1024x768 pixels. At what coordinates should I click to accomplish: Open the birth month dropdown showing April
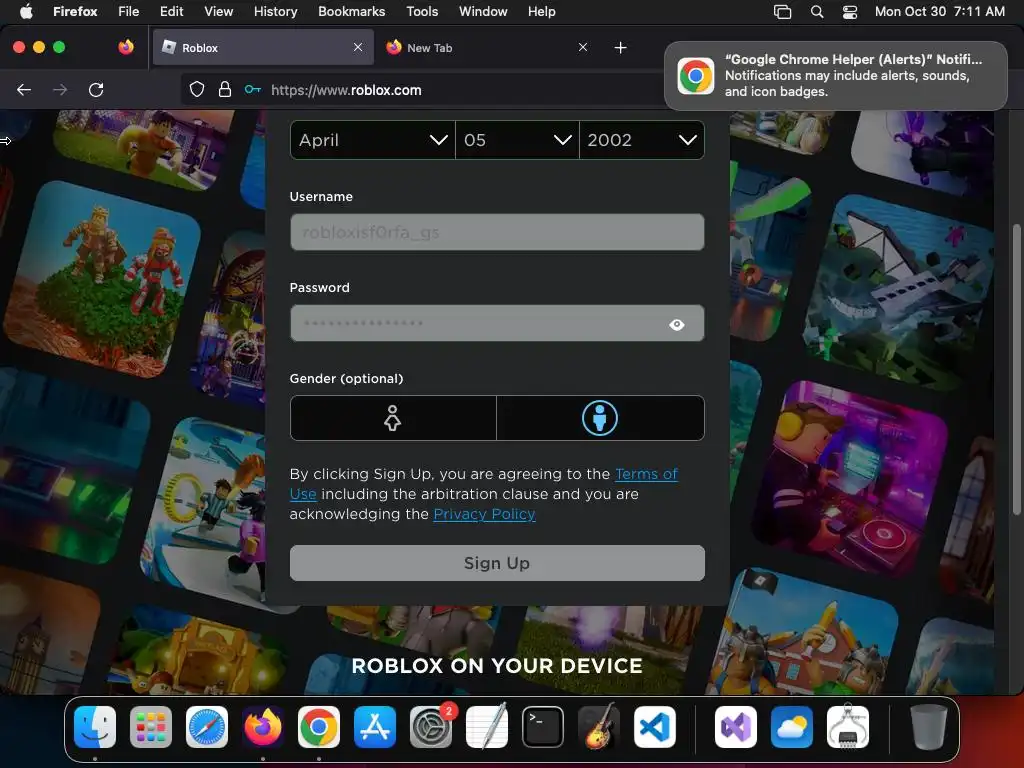[373, 140]
